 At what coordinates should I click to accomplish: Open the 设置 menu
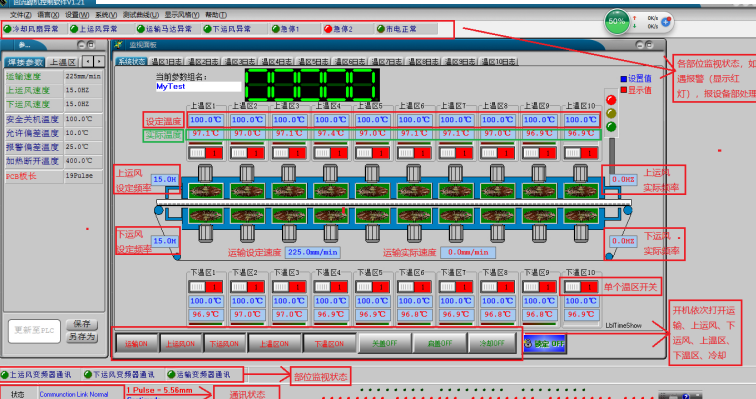[x=77, y=15]
